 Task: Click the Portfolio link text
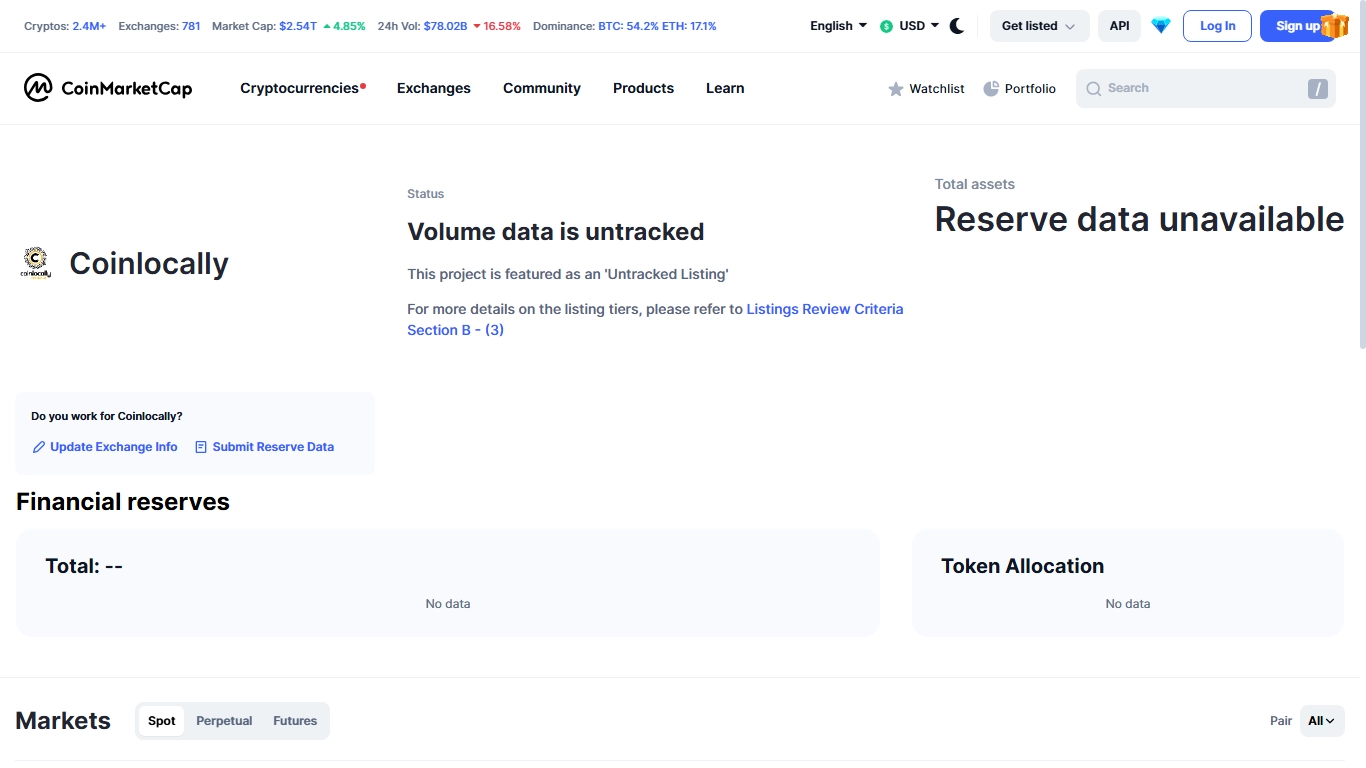pyautogui.click(x=1030, y=89)
